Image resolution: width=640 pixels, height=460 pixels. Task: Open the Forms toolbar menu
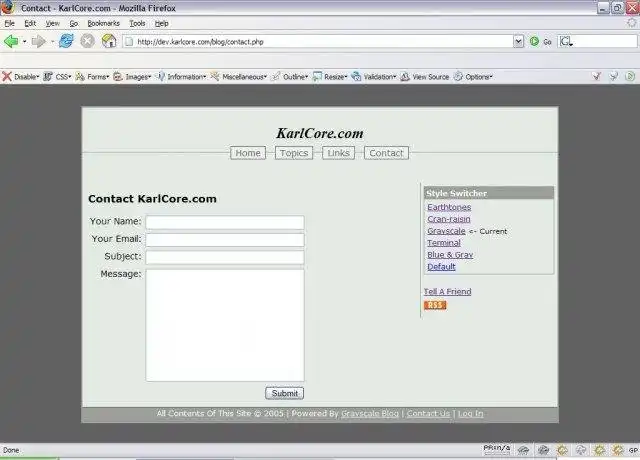point(92,76)
